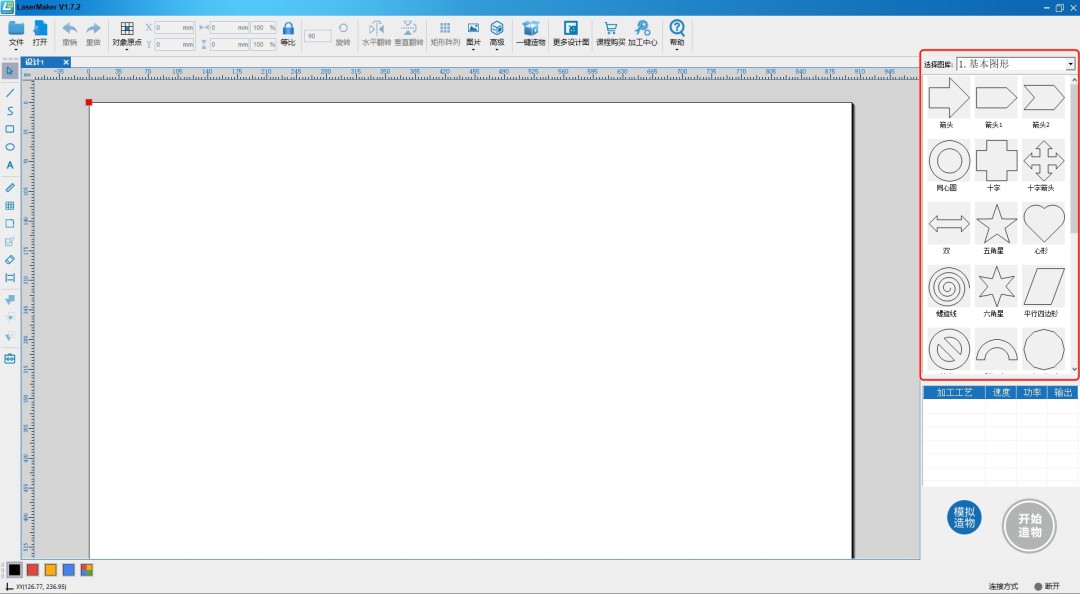Choose the text tool (A icon)
This screenshot has width=1080, height=594.
pyautogui.click(x=10, y=165)
